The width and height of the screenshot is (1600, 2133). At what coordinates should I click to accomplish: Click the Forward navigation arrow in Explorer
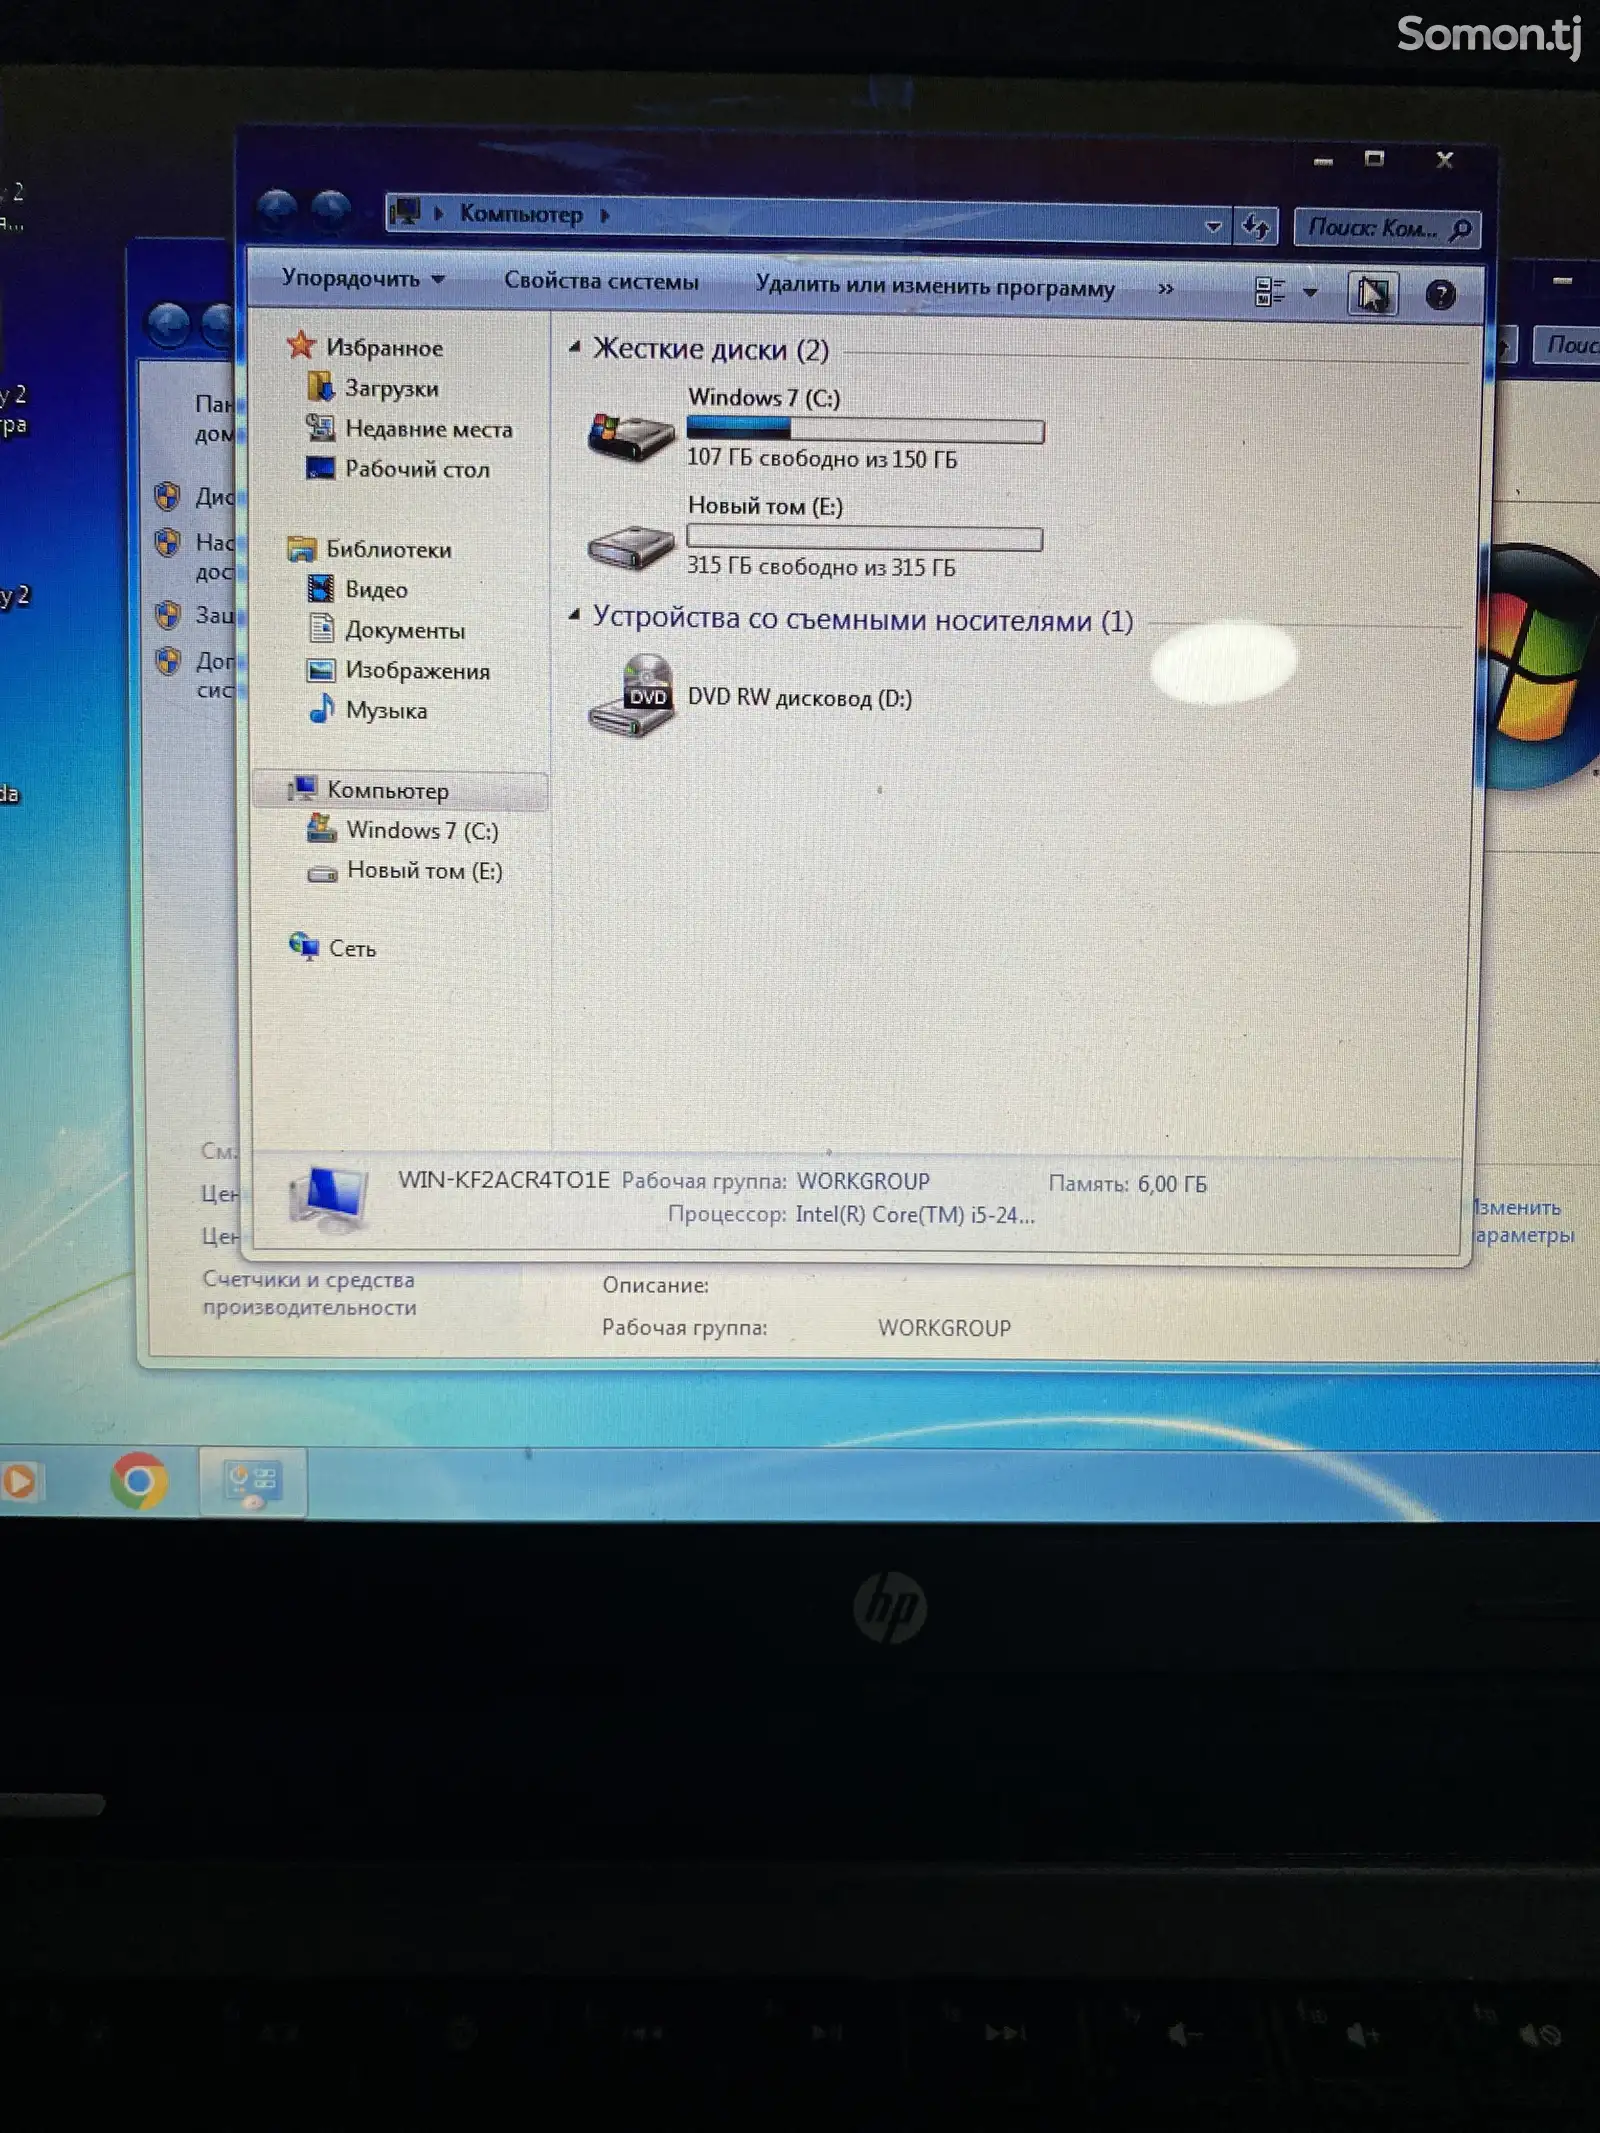(331, 210)
